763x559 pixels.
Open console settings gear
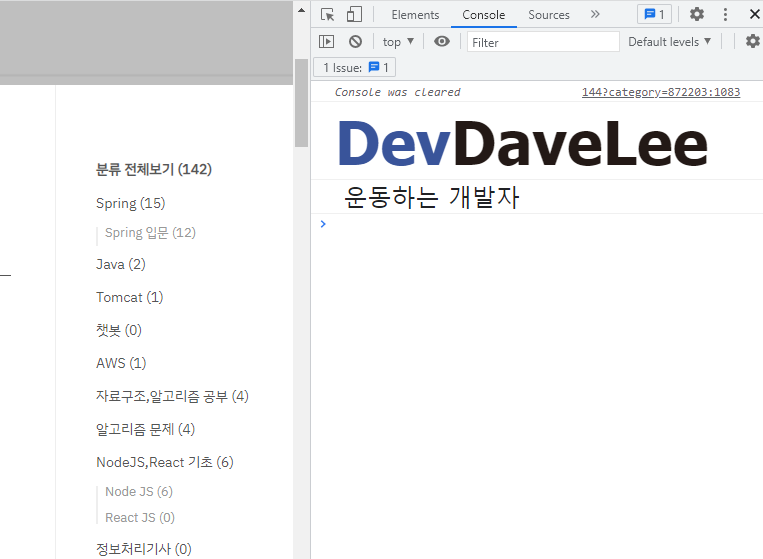click(753, 41)
